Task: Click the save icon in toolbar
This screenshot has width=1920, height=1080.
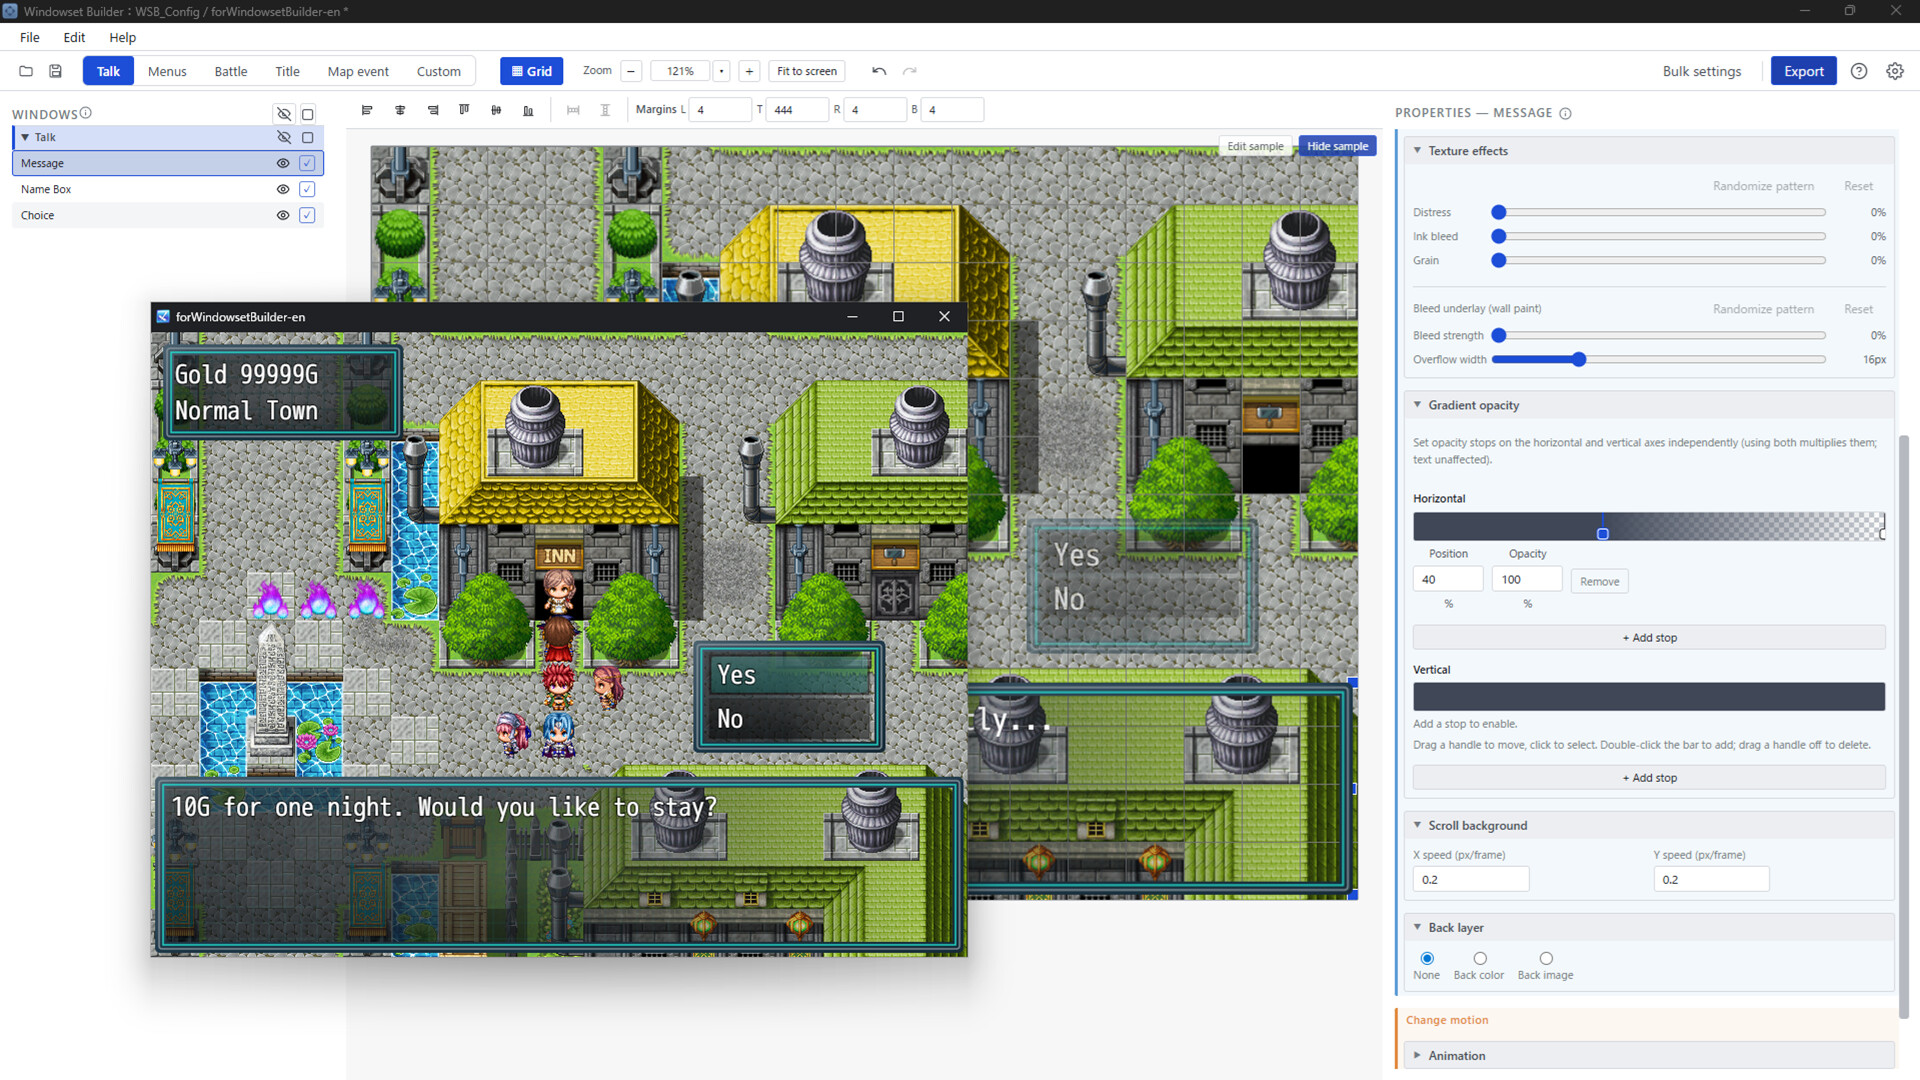Action: (x=56, y=71)
